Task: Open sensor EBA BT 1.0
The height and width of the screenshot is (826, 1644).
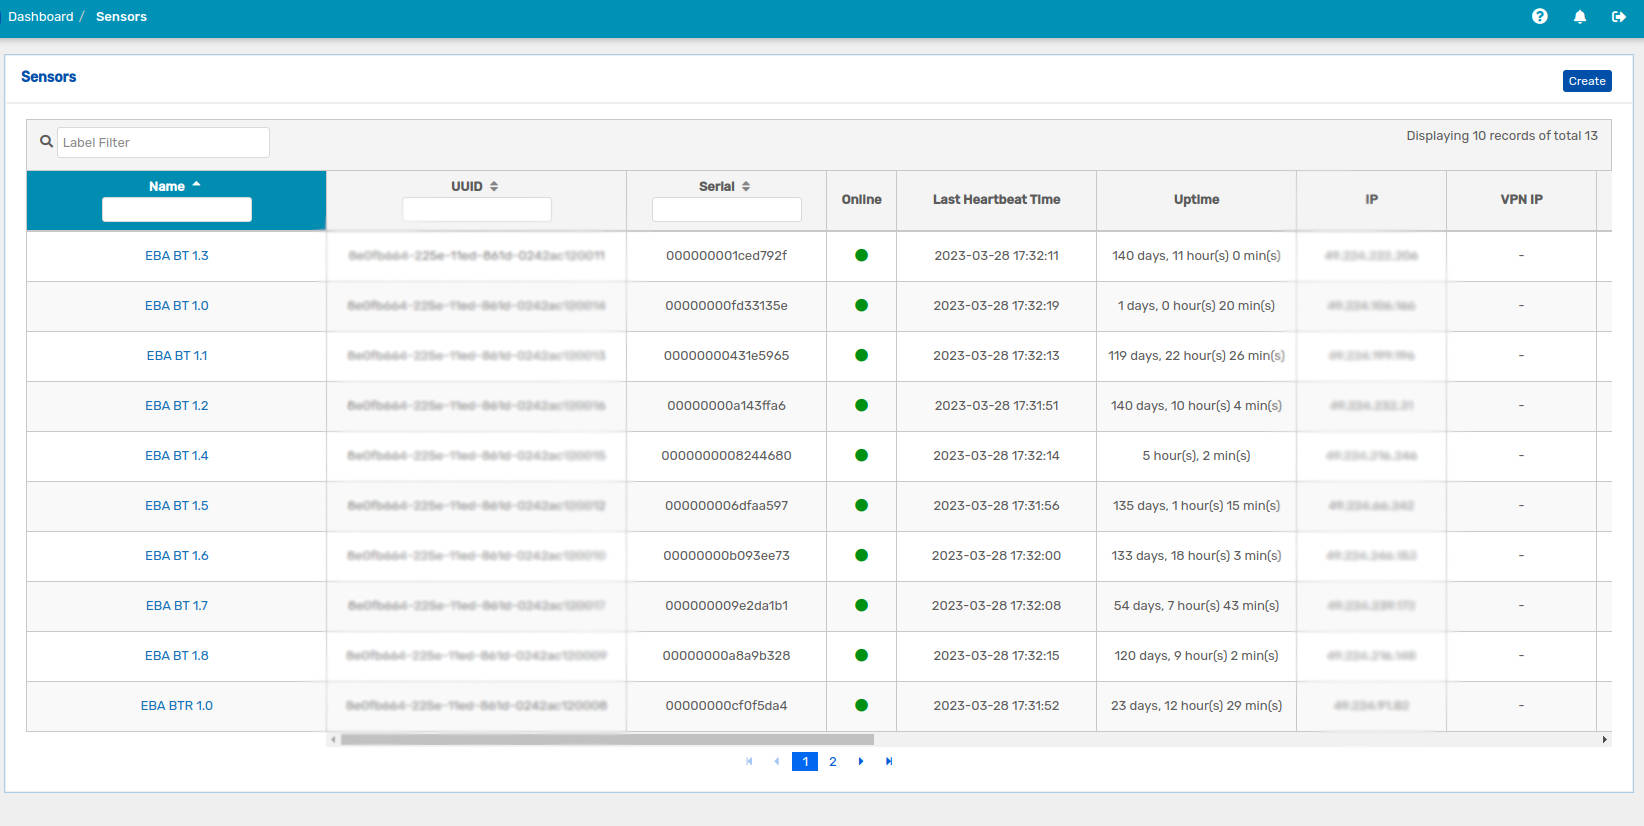Action: pyautogui.click(x=177, y=306)
